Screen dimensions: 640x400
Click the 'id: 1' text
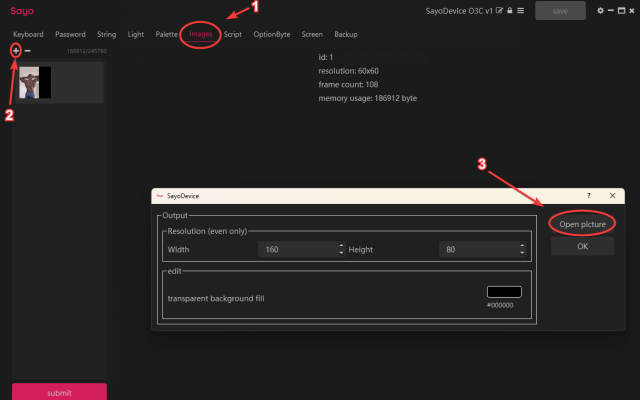(x=326, y=57)
